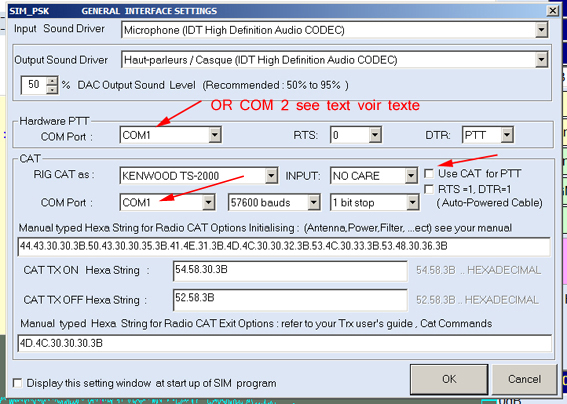This screenshot has height=404, width=567.
Task: Click the CAT init hexa string field
Action: tap(284, 247)
